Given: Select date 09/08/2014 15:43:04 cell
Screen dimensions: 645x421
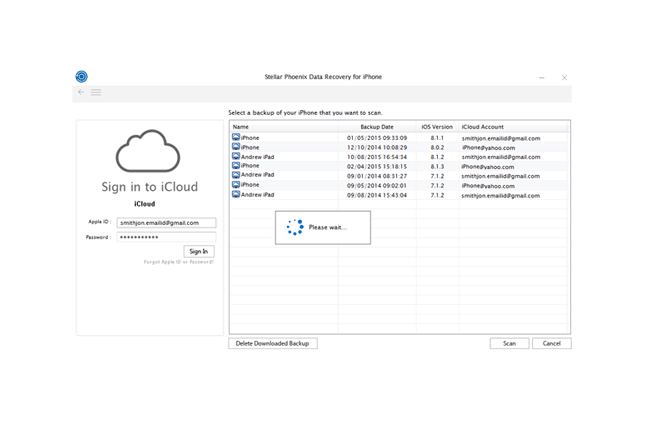Looking at the screenshot, I should click(x=377, y=195).
